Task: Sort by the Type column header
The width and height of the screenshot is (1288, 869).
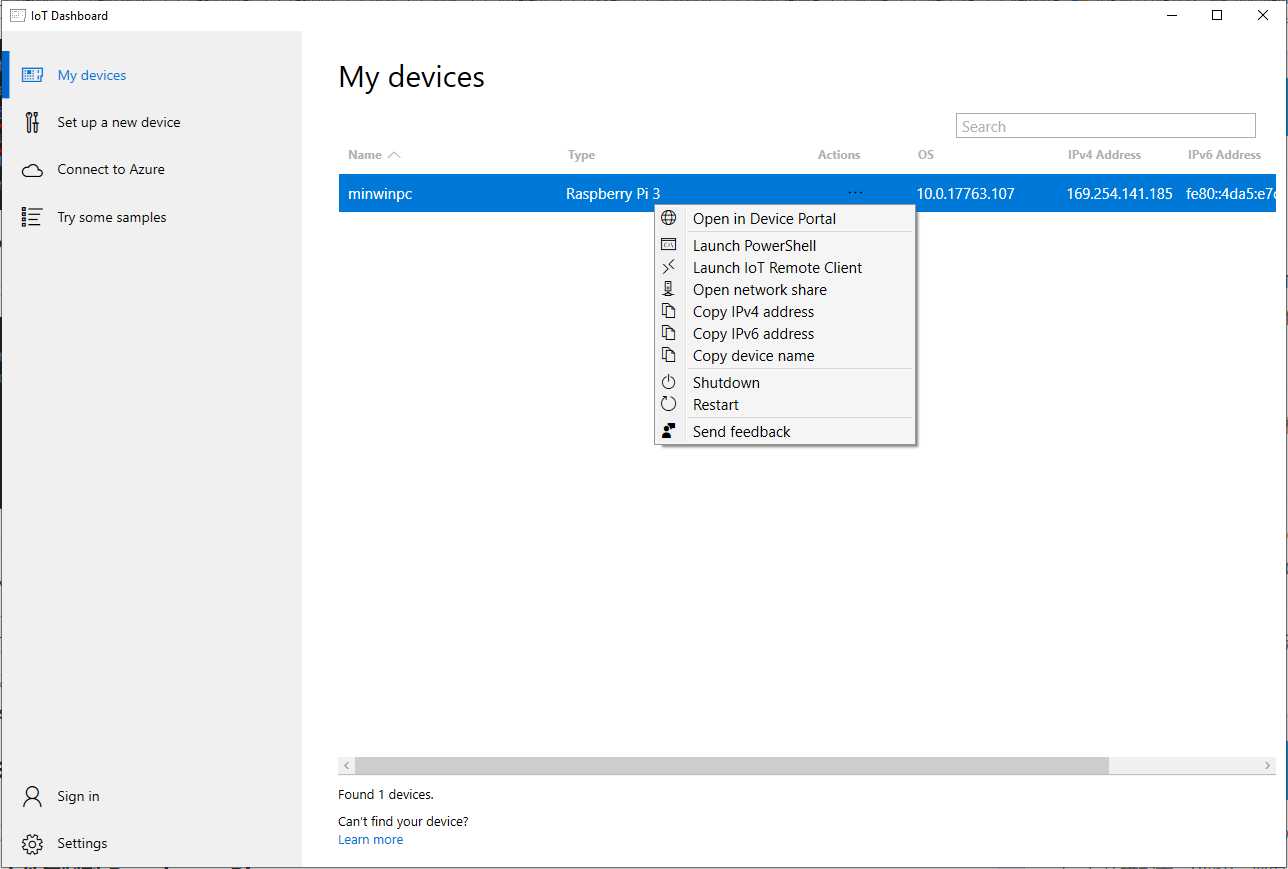Action: (581, 155)
